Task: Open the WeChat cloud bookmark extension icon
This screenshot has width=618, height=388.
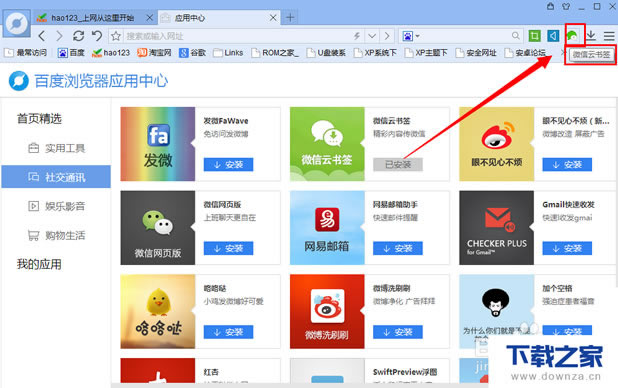Action: click(573, 36)
